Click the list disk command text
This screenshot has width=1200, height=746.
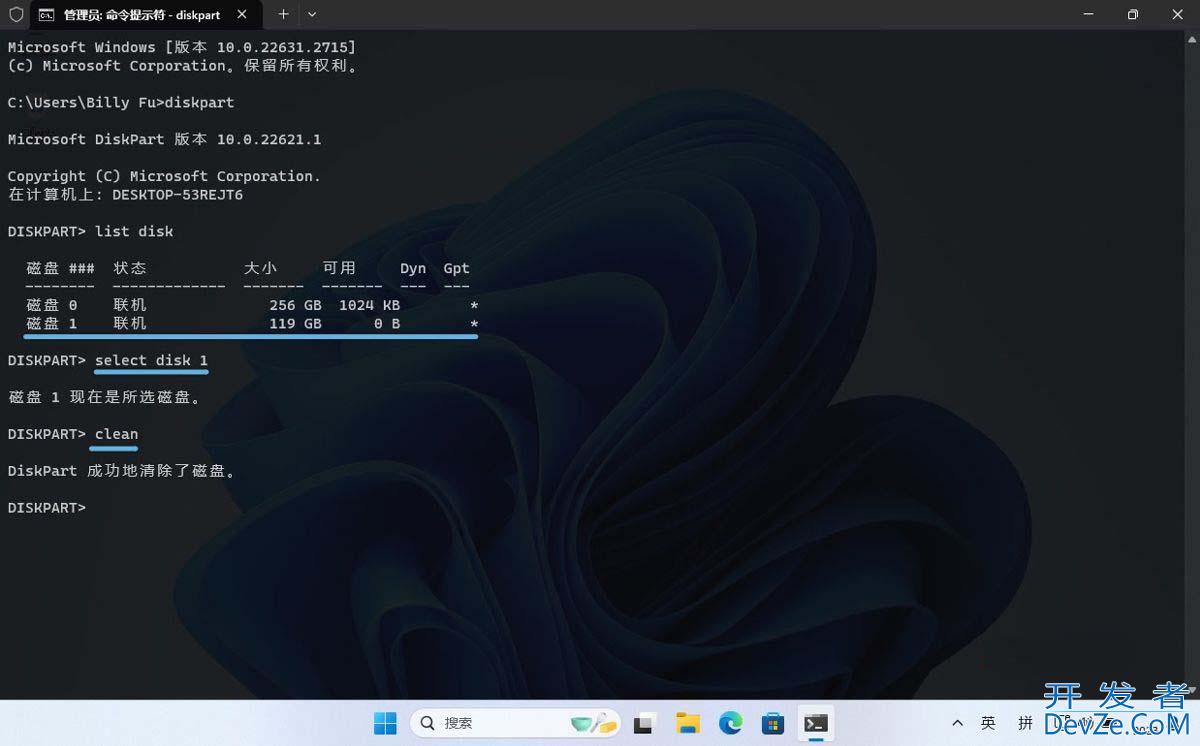point(134,232)
